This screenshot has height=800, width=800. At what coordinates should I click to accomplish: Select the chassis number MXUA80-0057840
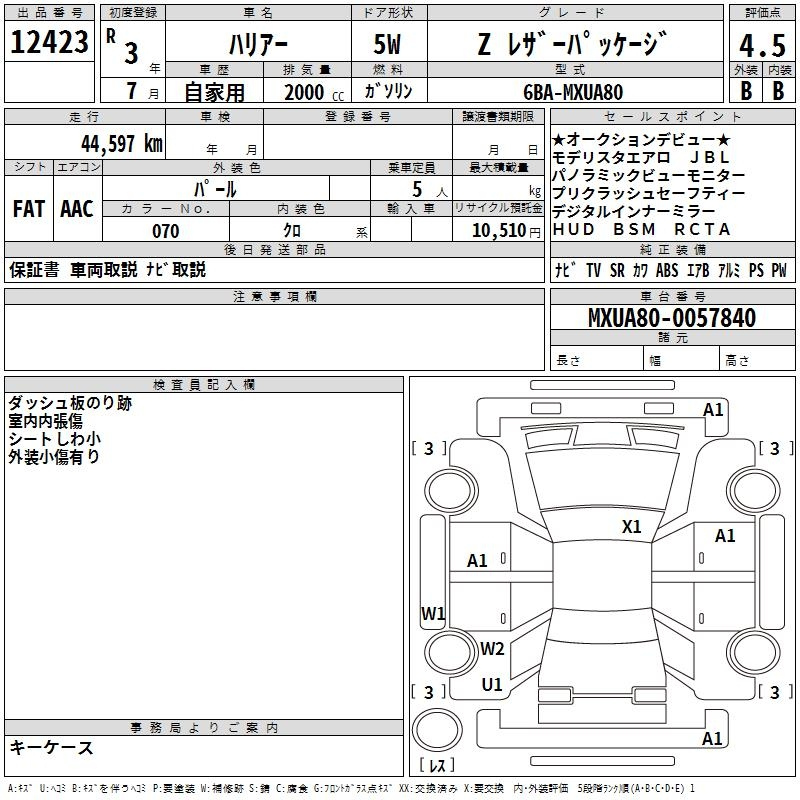point(672,317)
